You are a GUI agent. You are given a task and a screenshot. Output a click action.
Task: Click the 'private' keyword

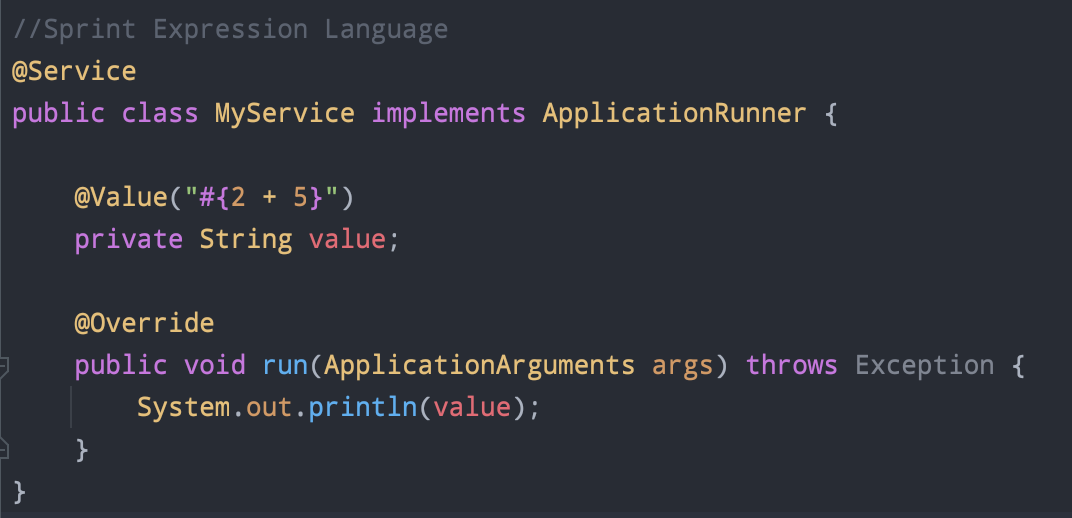tap(129, 240)
